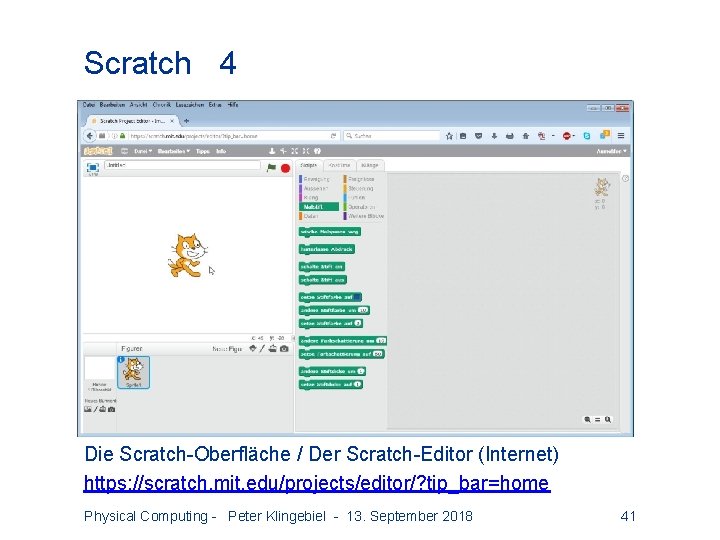The height and width of the screenshot is (540, 720).
Task: Select the Sprite1 thumbnail in the Figuren panel
Action: click(x=134, y=372)
